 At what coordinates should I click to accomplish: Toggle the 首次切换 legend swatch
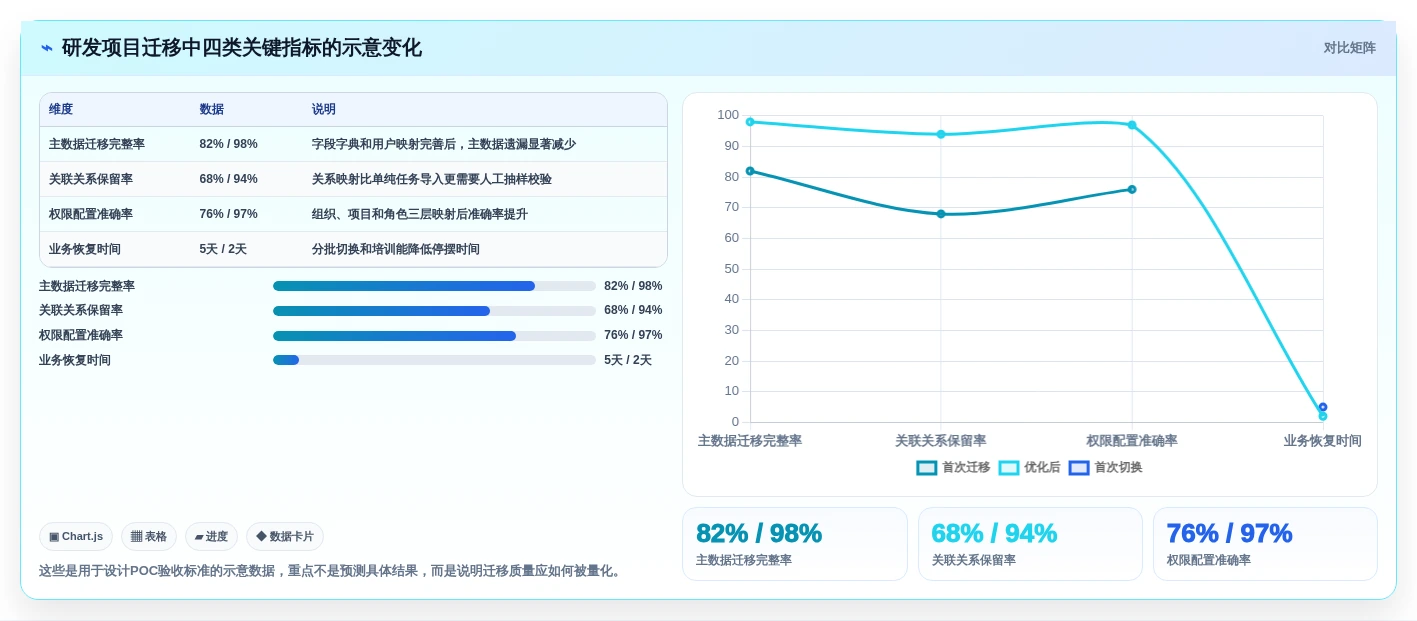click(x=1079, y=468)
